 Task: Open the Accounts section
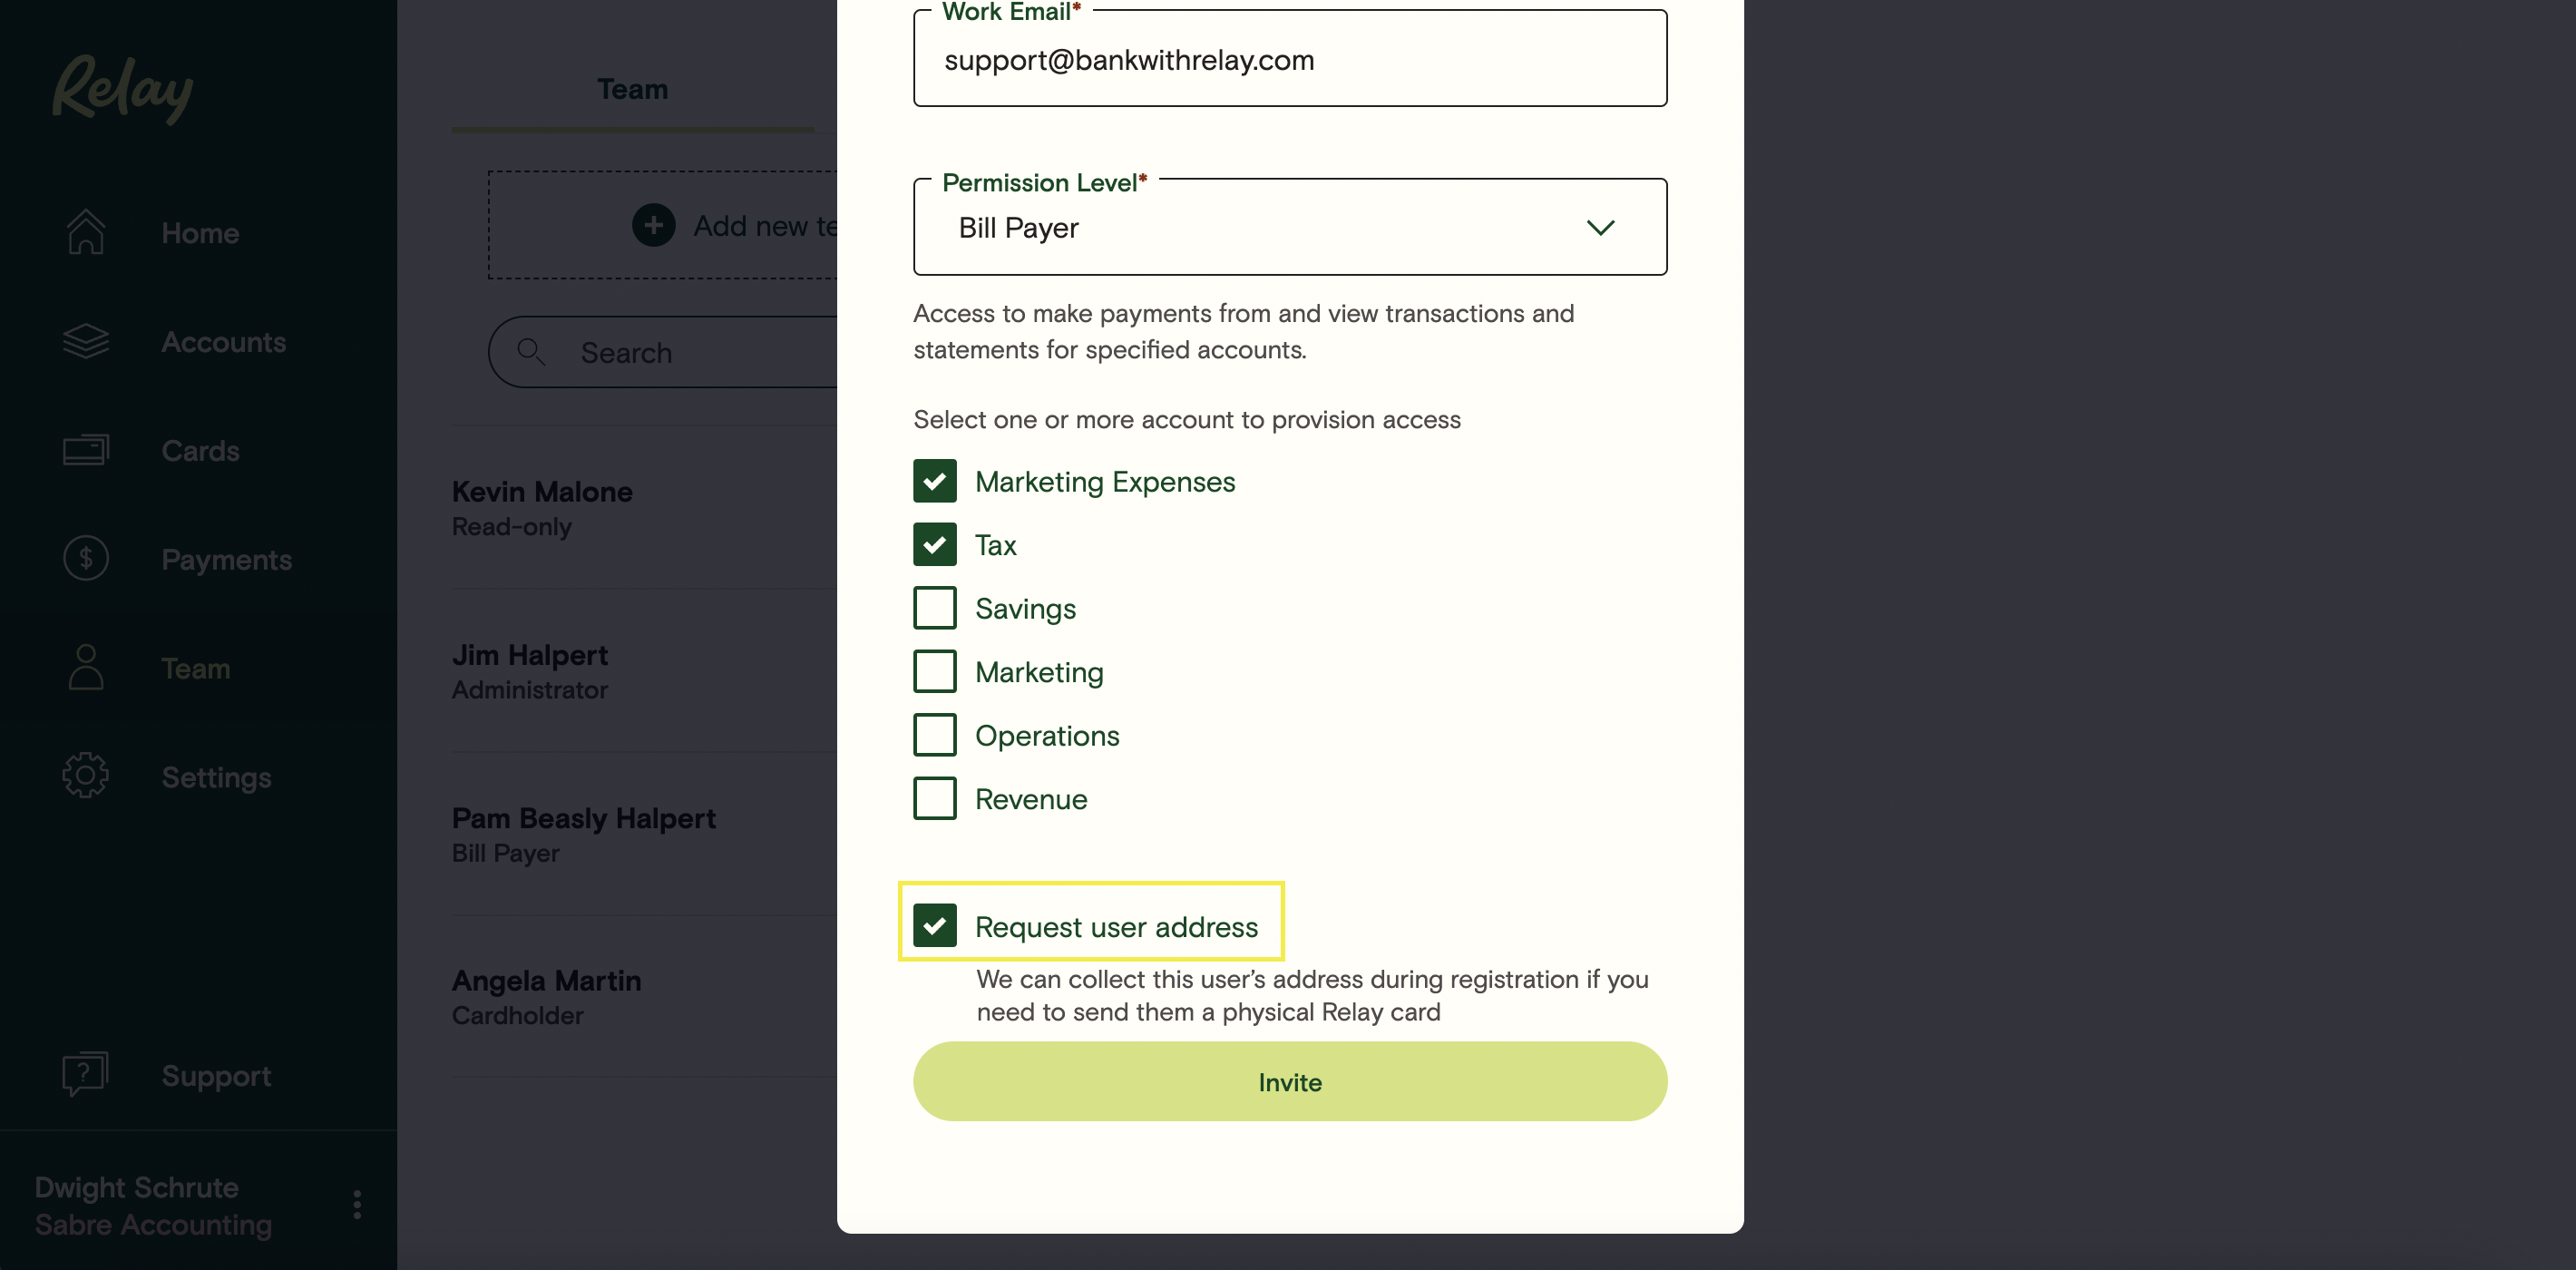click(x=86, y=341)
